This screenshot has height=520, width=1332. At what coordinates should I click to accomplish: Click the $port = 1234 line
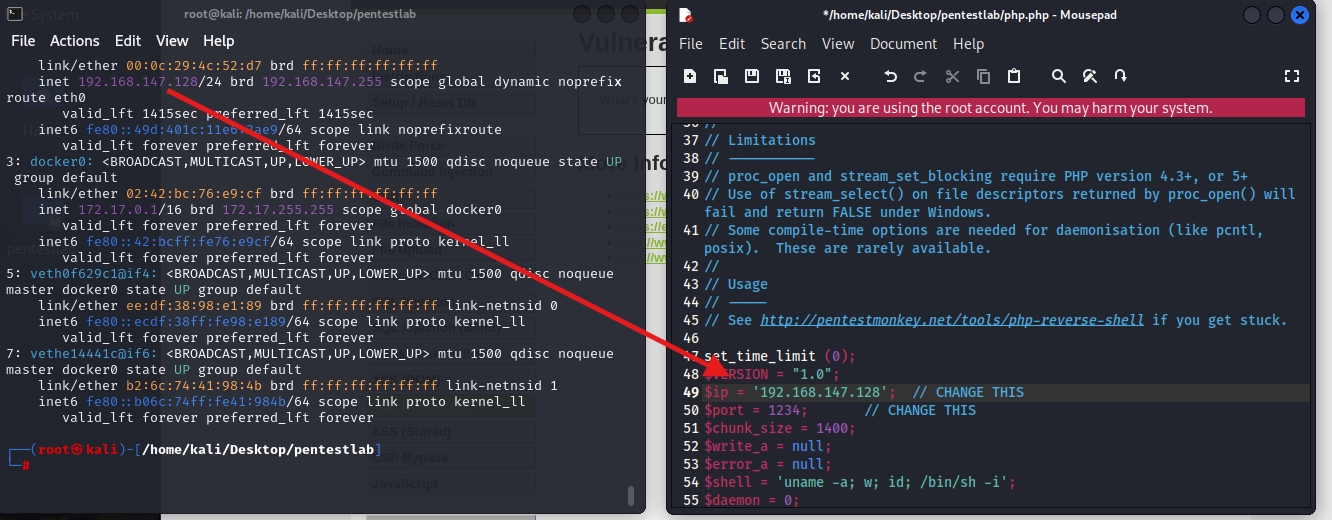click(840, 410)
